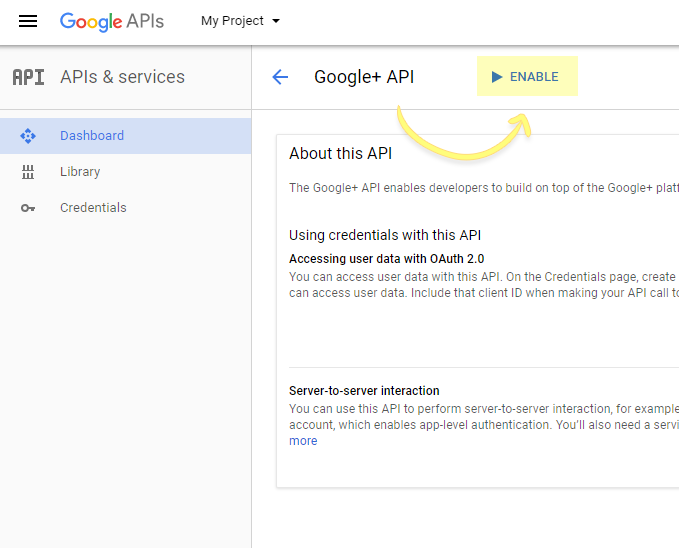Viewport: 679px width, 548px height.
Task: Open the My Project selector
Action: point(232,21)
